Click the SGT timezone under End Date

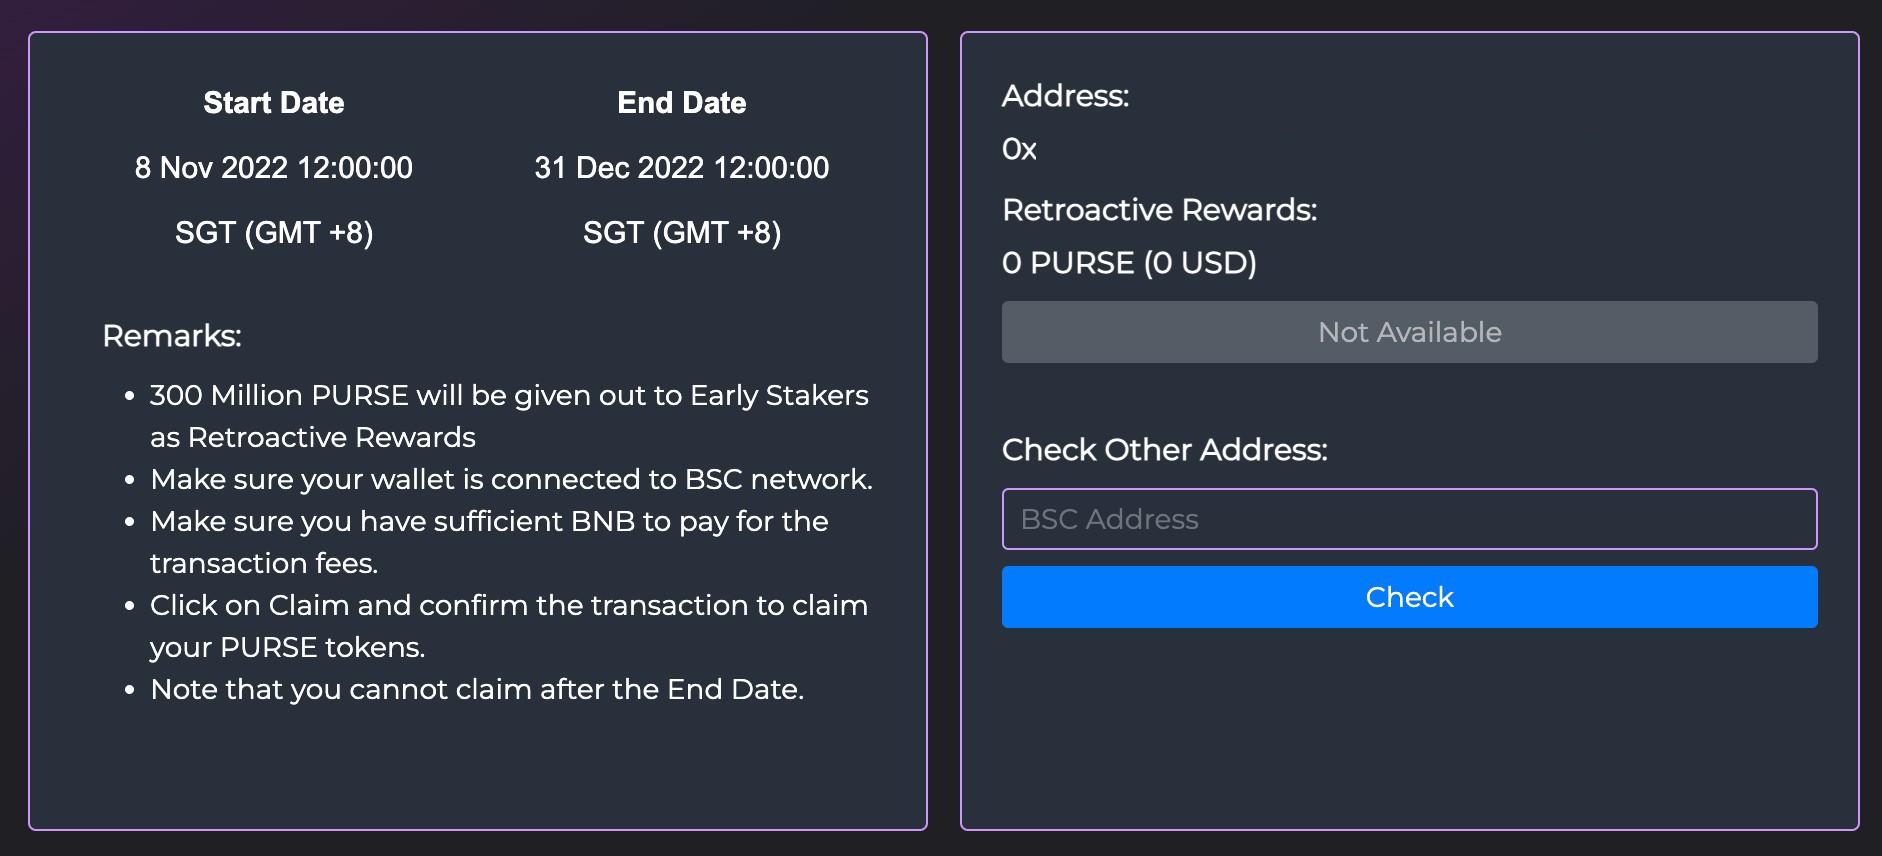(x=681, y=233)
